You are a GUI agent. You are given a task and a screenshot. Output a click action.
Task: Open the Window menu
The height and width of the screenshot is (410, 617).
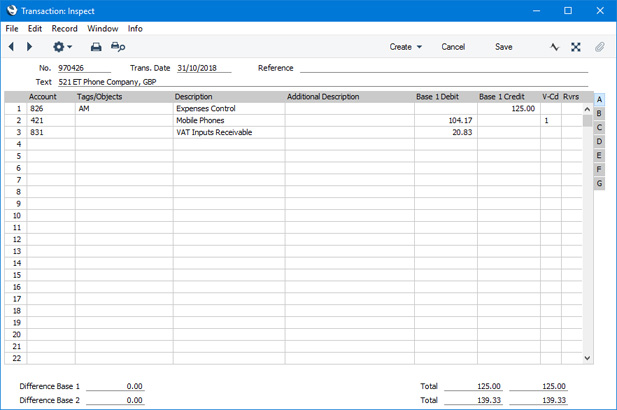pyautogui.click(x=103, y=29)
